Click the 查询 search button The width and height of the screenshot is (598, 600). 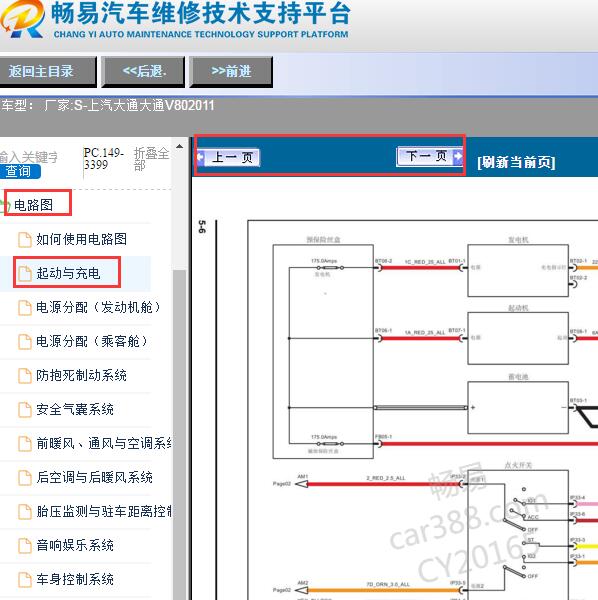[x=20, y=171]
